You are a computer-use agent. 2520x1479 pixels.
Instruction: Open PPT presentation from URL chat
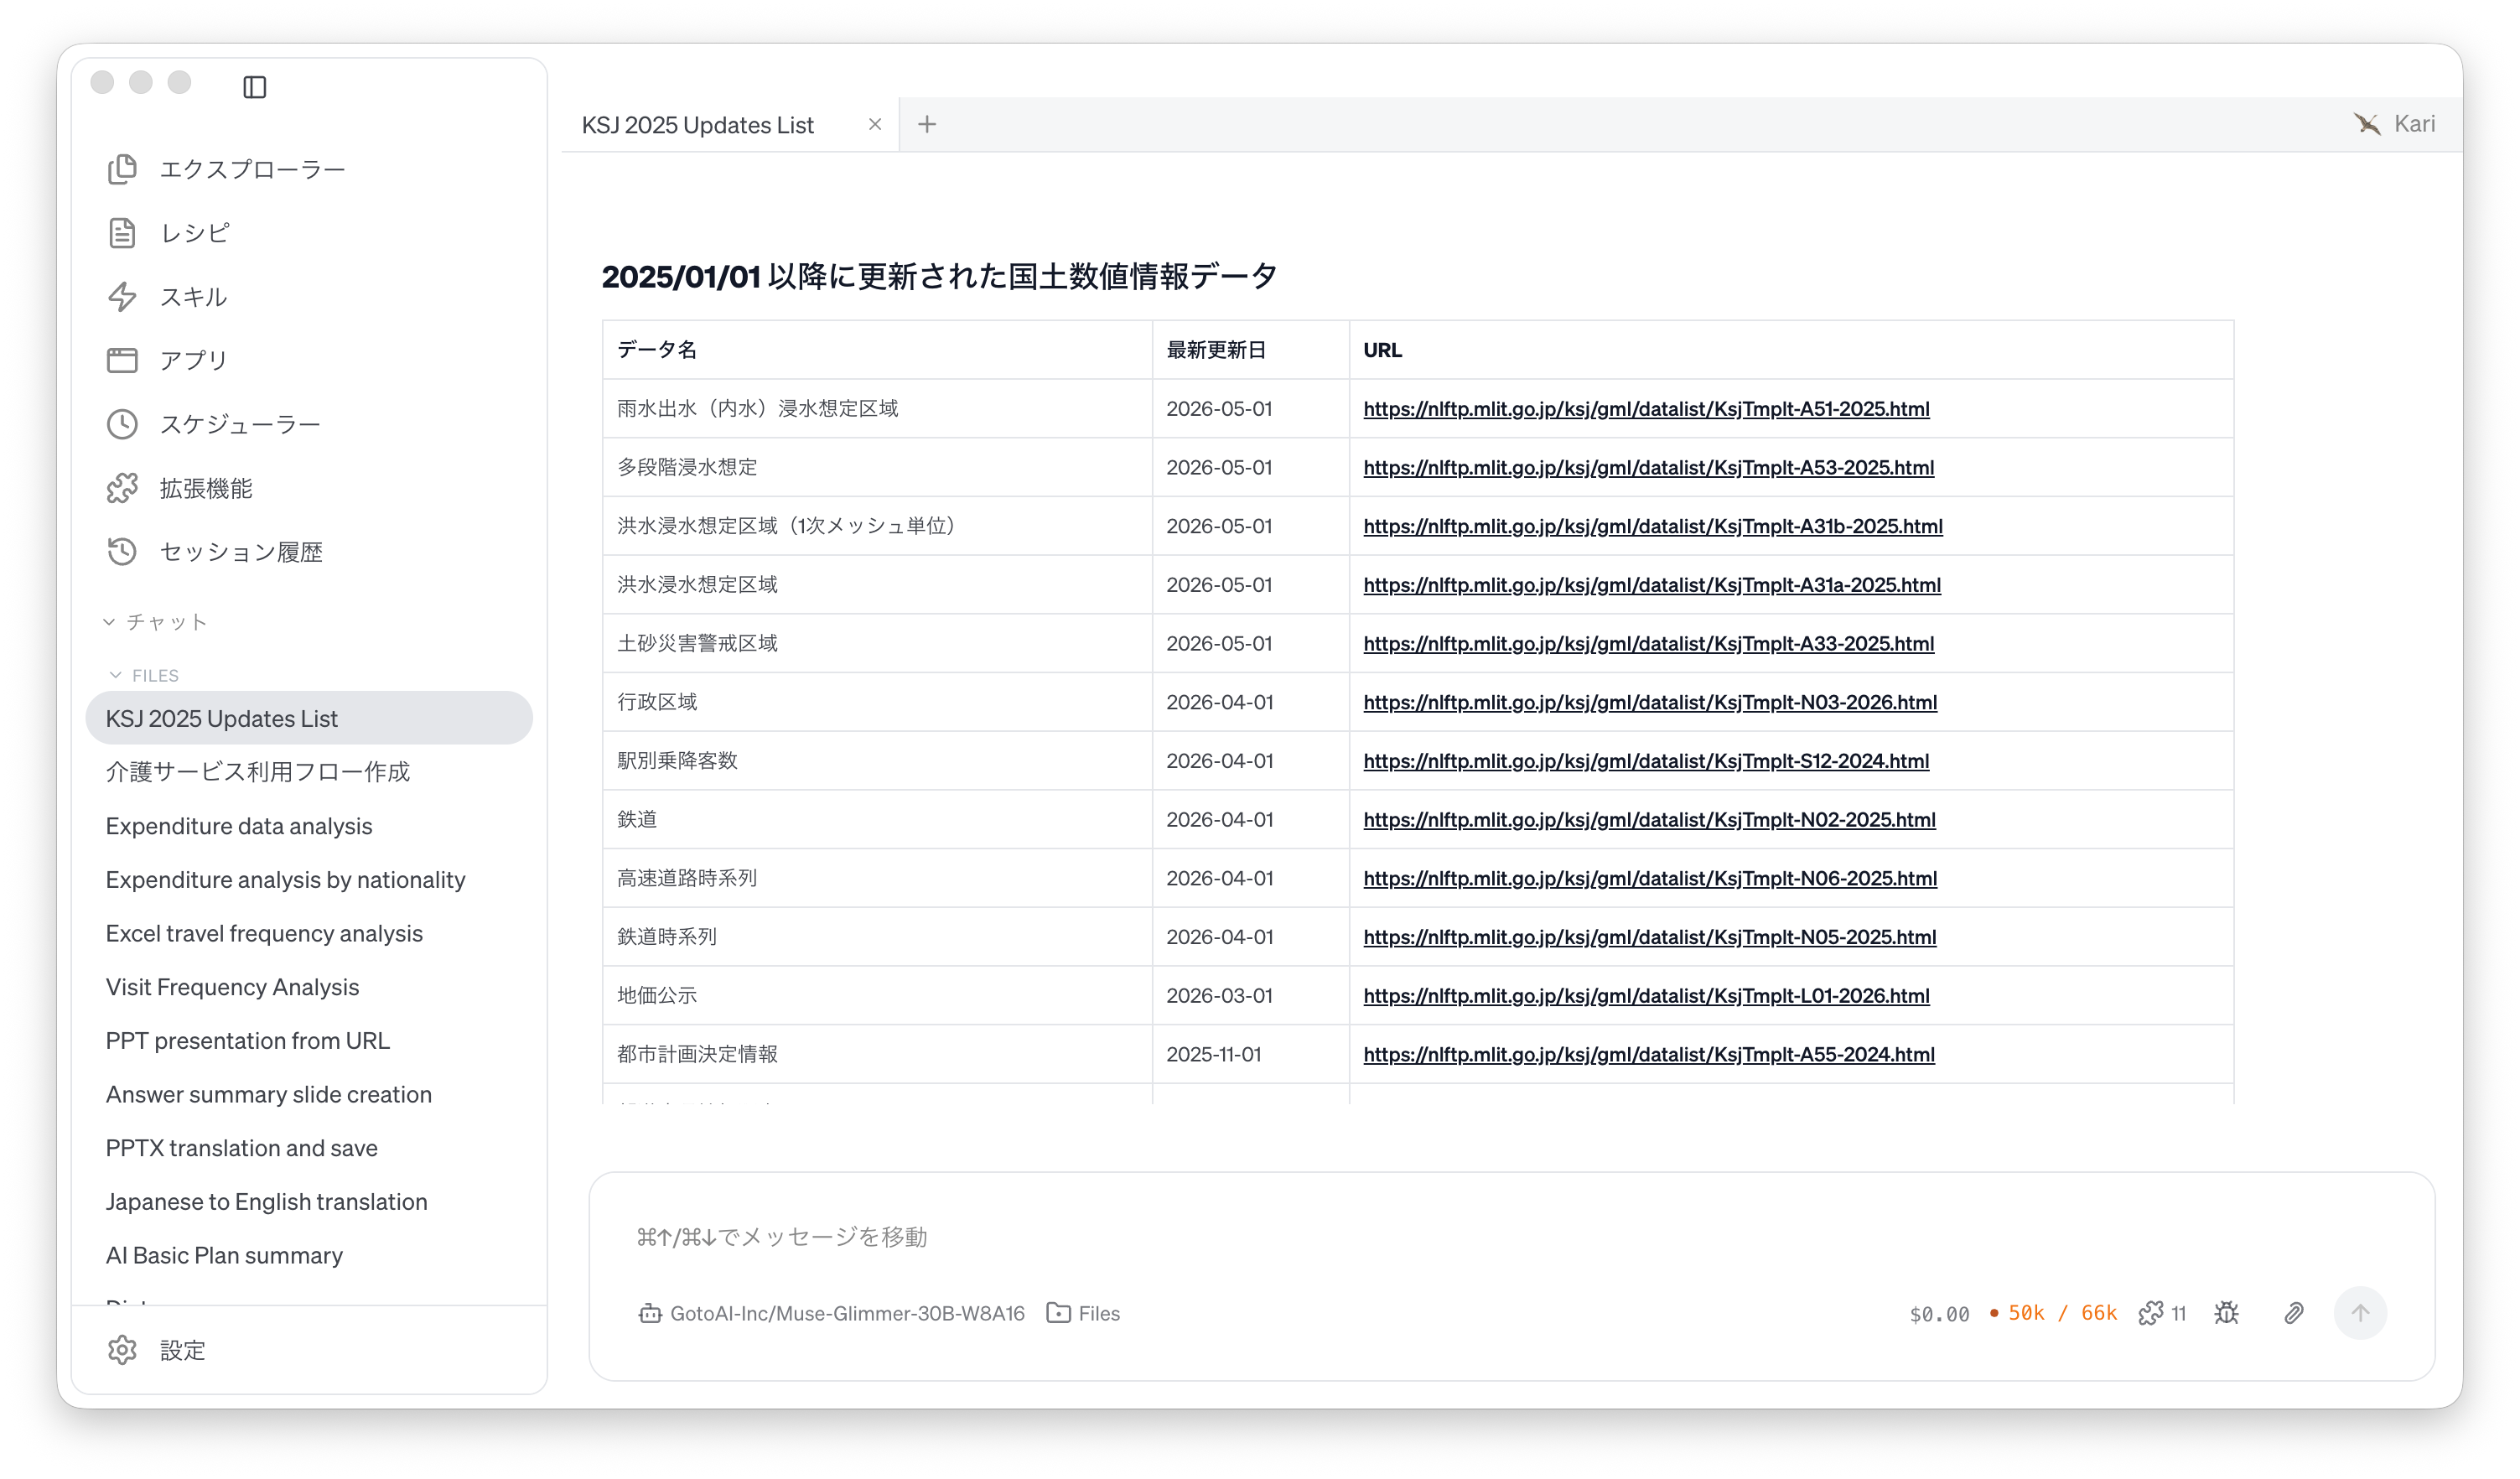click(x=248, y=1040)
